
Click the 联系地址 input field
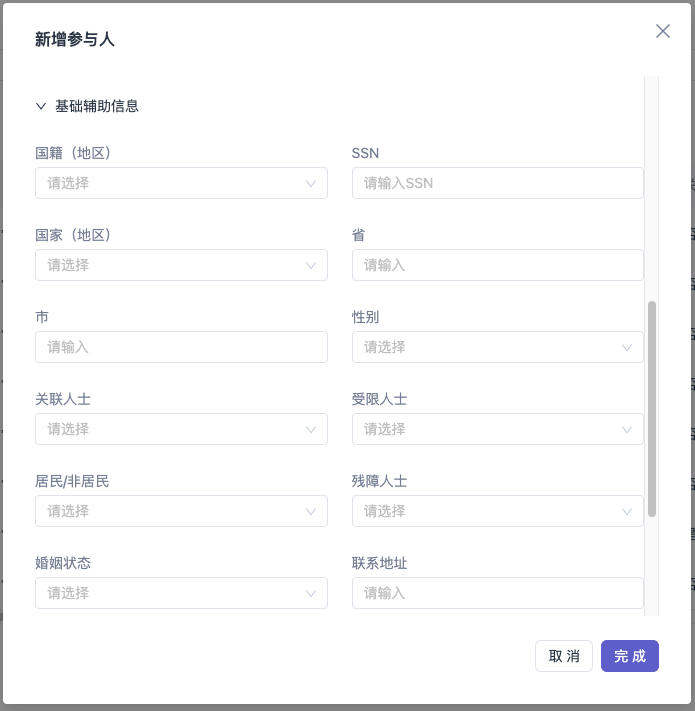pos(498,593)
